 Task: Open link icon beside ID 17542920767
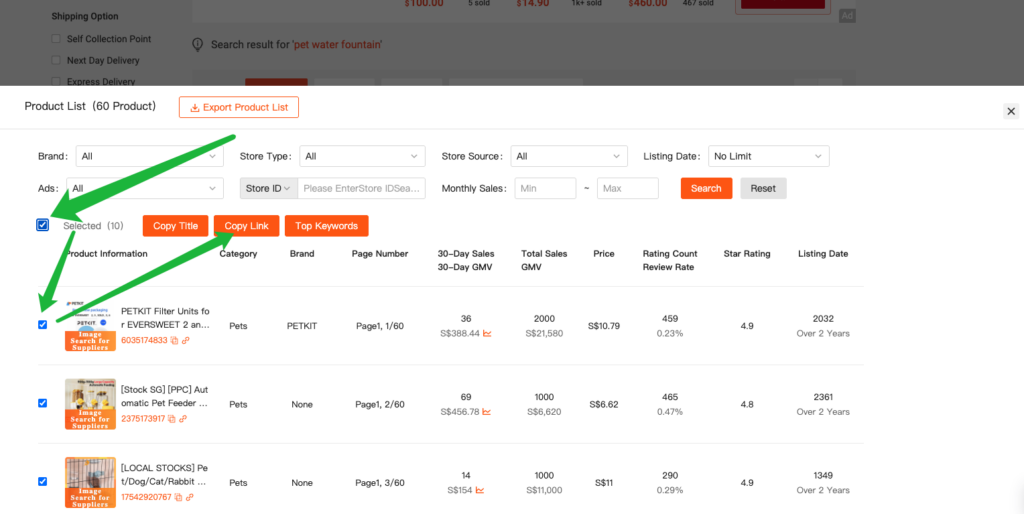click(x=189, y=497)
